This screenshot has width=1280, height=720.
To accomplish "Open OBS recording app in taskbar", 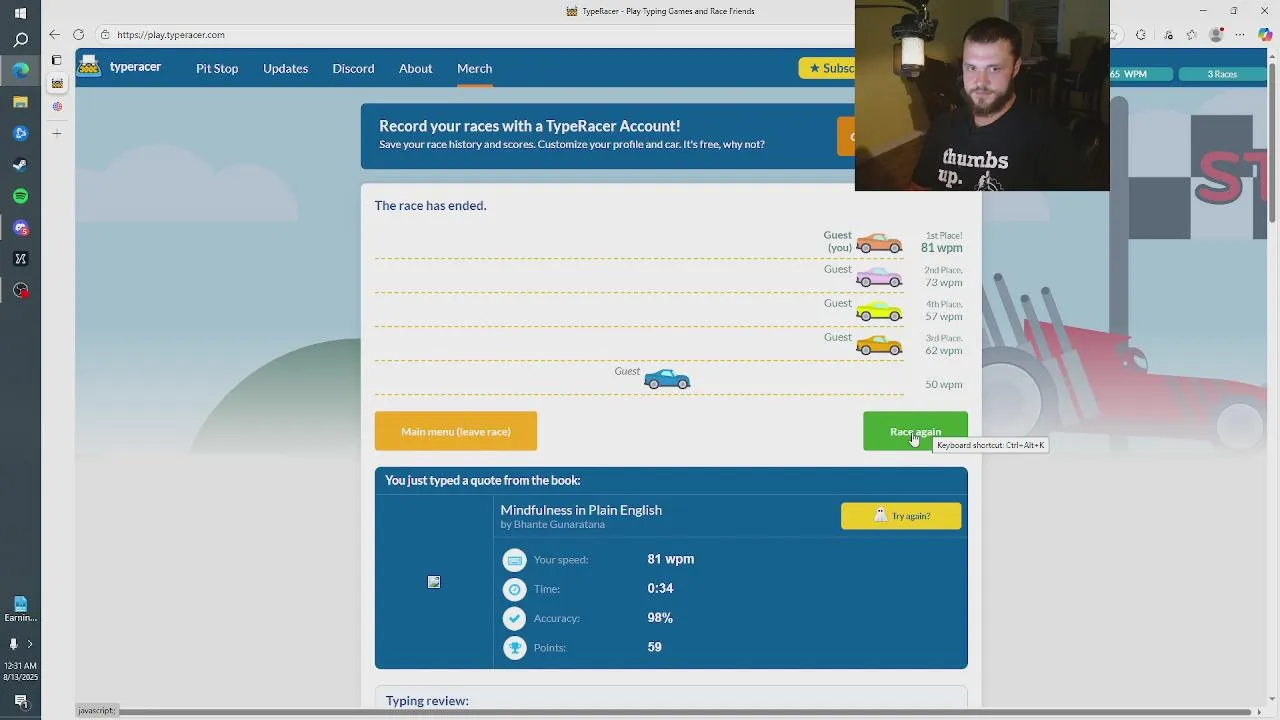I will pos(20,291).
